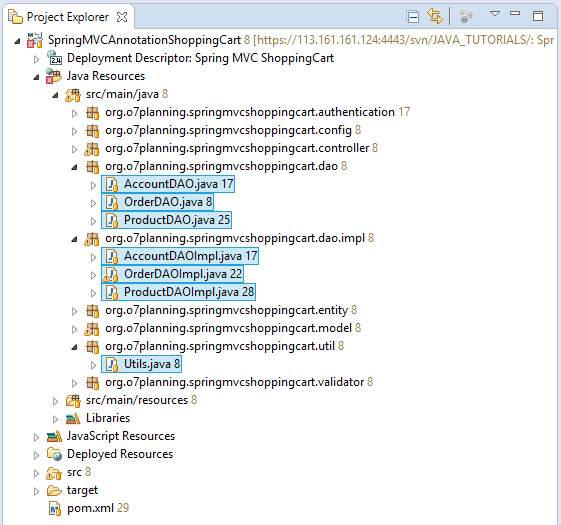Click the Deployed Resources folder icon
This screenshot has width=561, height=525.
[54, 454]
